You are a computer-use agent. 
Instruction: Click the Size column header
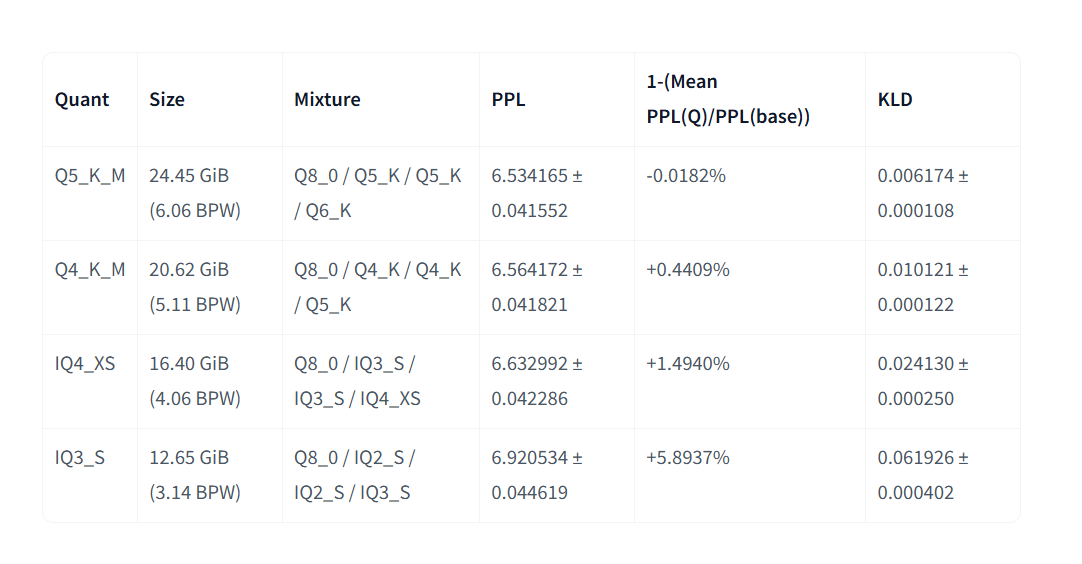point(167,99)
